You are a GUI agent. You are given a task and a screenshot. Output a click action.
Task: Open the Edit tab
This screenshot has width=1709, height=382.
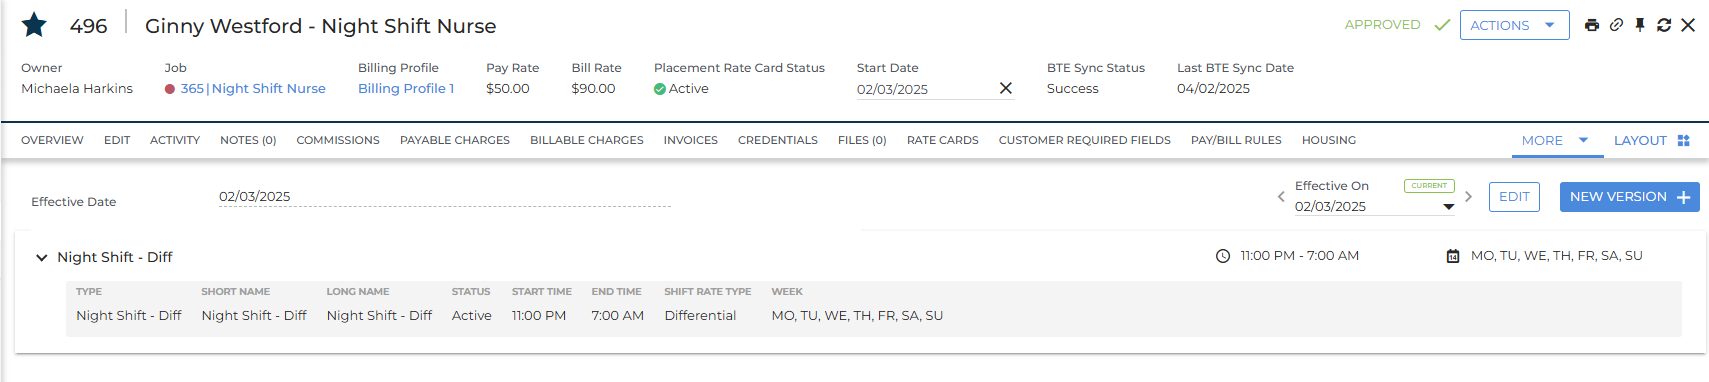117,141
